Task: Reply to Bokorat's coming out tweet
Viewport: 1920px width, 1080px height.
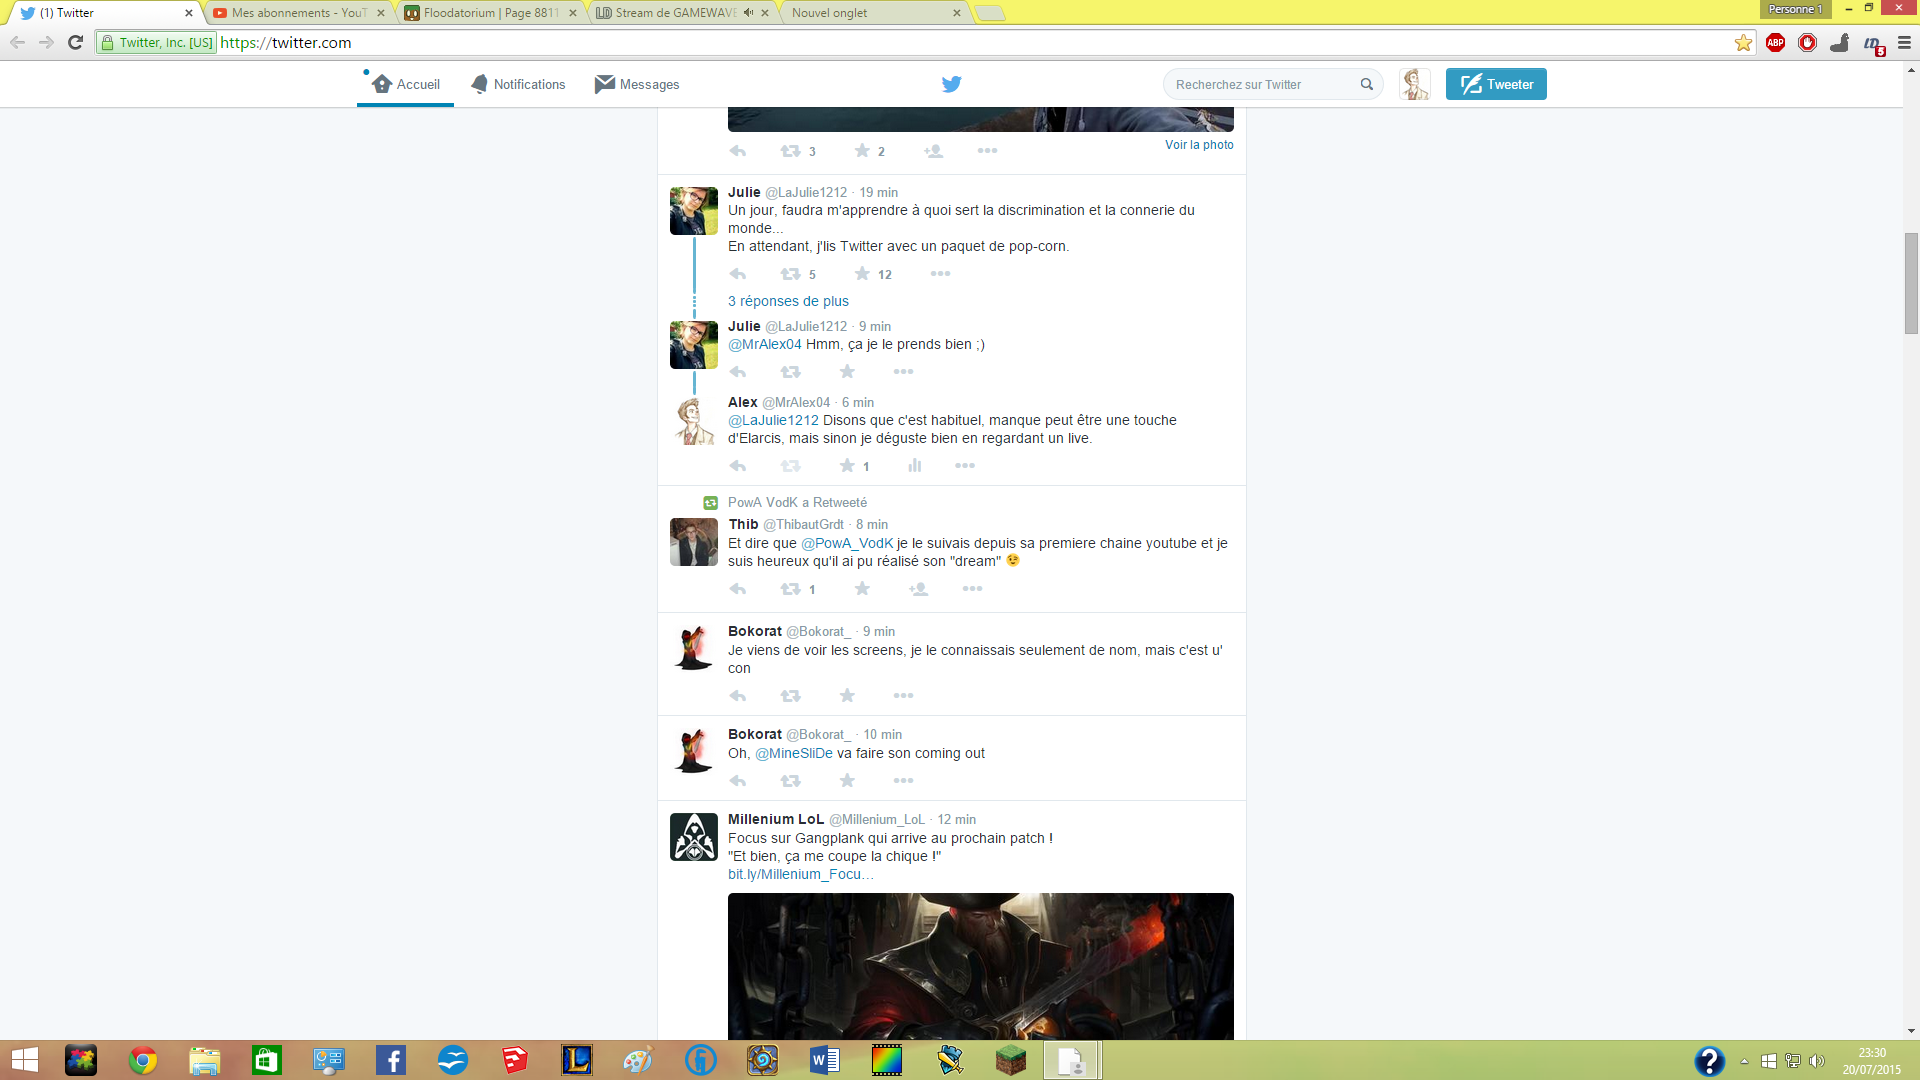Action: 738,781
